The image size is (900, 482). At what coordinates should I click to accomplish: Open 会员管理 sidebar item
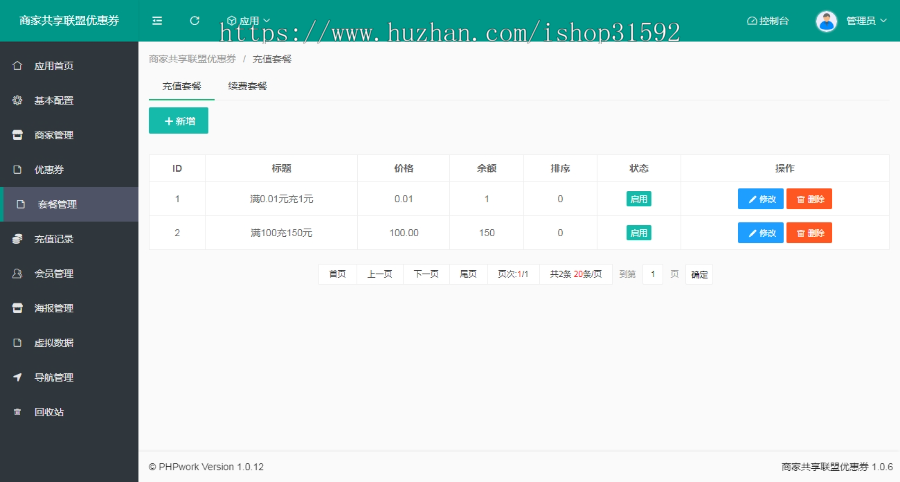(x=54, y=274)
